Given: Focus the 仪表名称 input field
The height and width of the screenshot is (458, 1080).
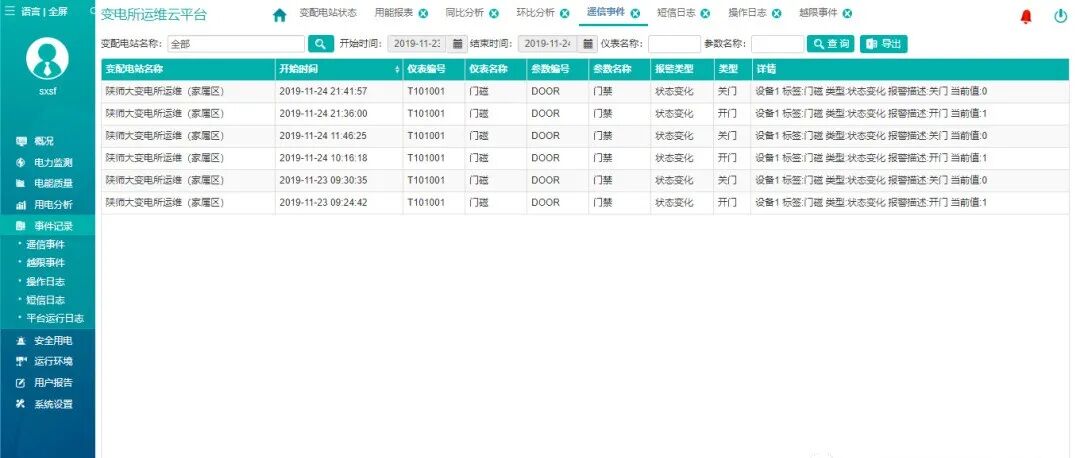Looking at the screenshot, I should point(674,44).
